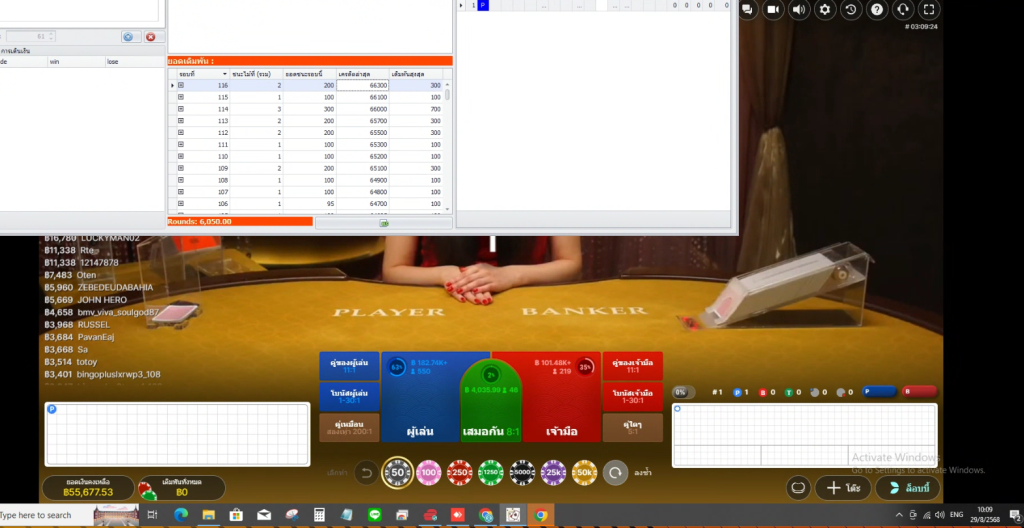Switch roadmap to red B view
This screenshot has height=528, width=1024.
tap(920, 392)
